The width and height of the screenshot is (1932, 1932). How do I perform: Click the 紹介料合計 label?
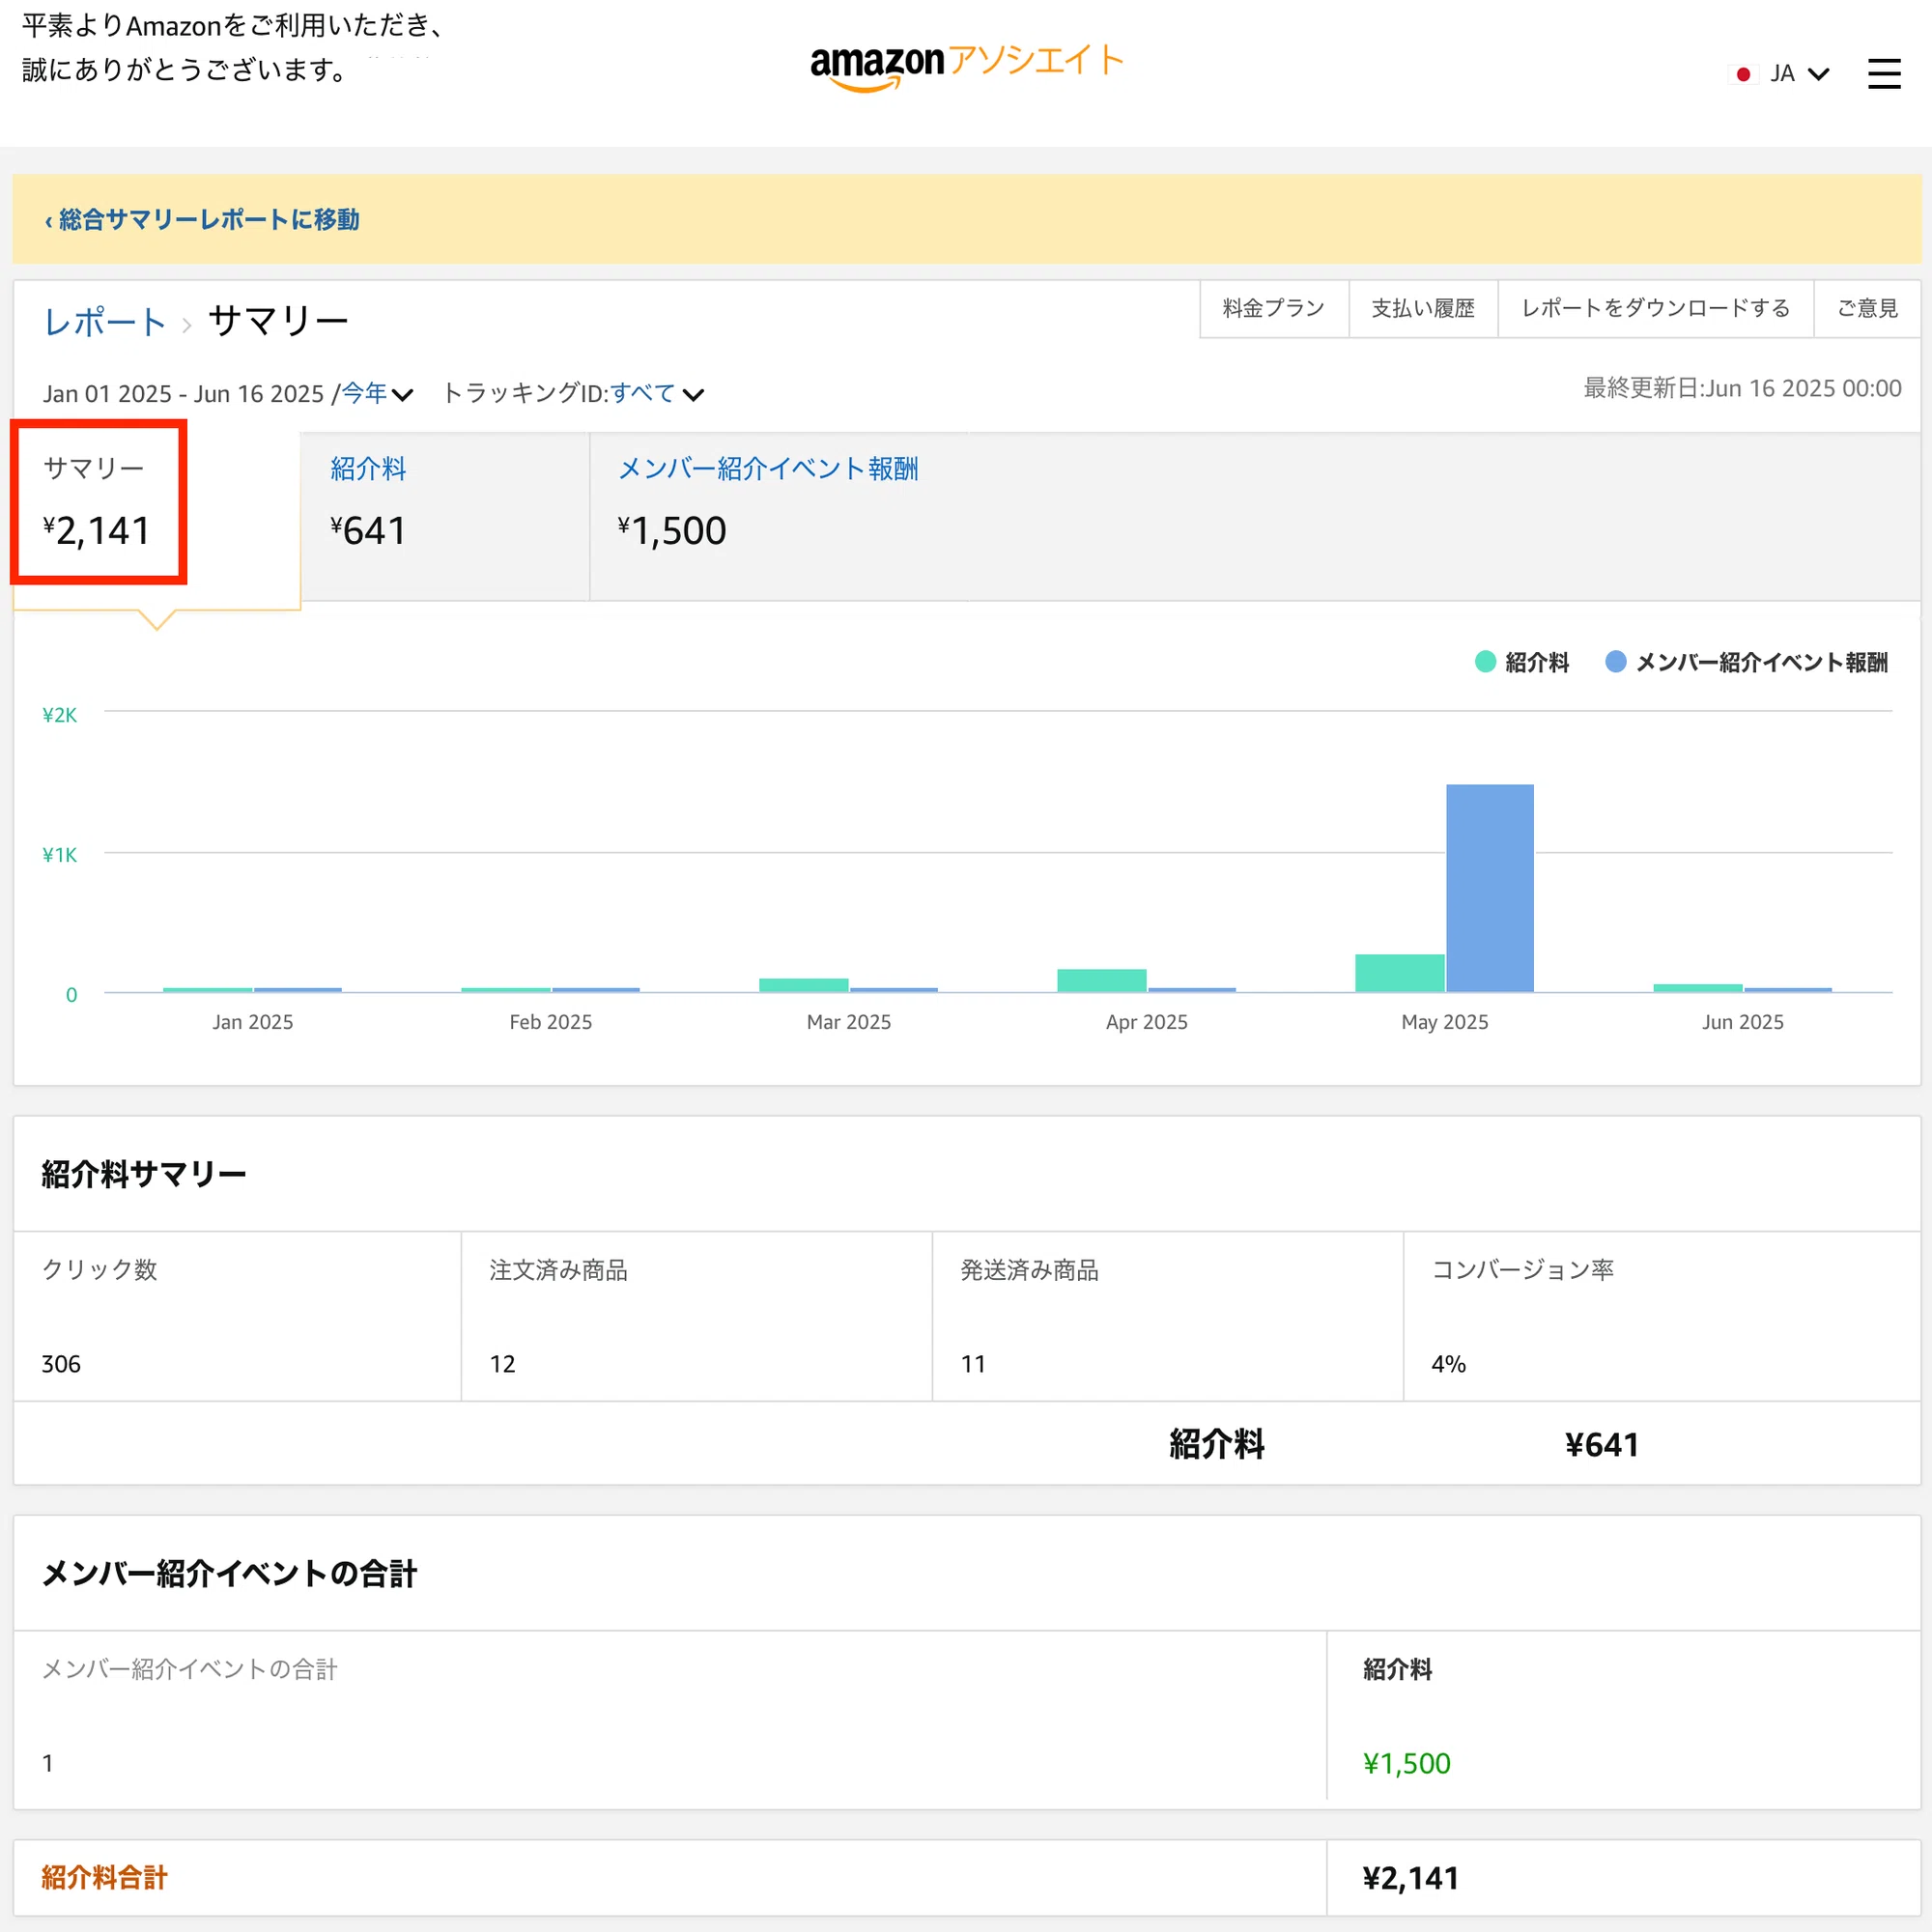pos(104,1877)
